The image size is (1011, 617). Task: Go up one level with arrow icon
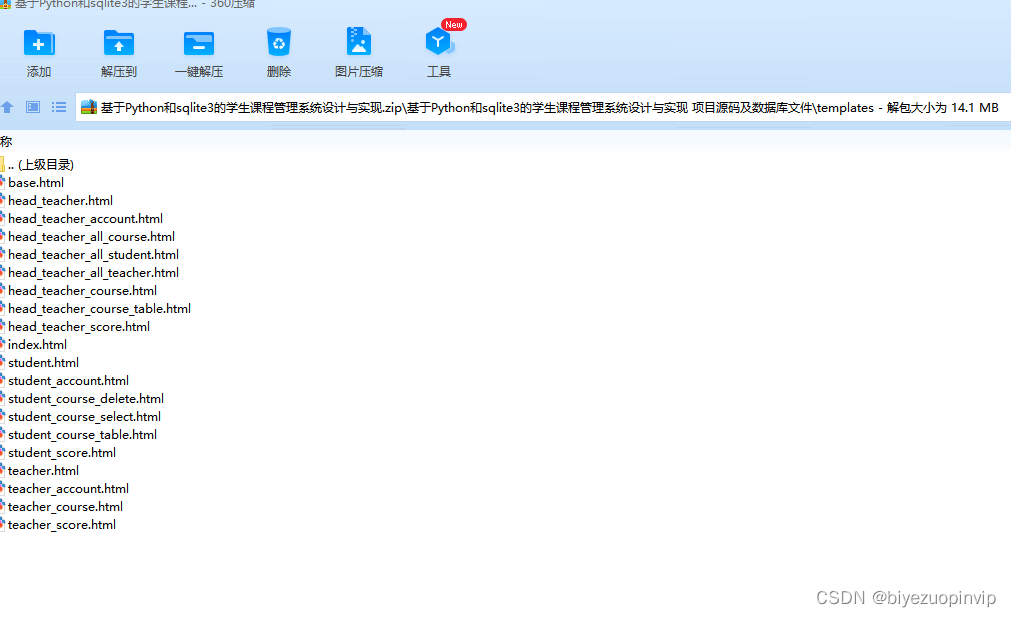point(7,107)
